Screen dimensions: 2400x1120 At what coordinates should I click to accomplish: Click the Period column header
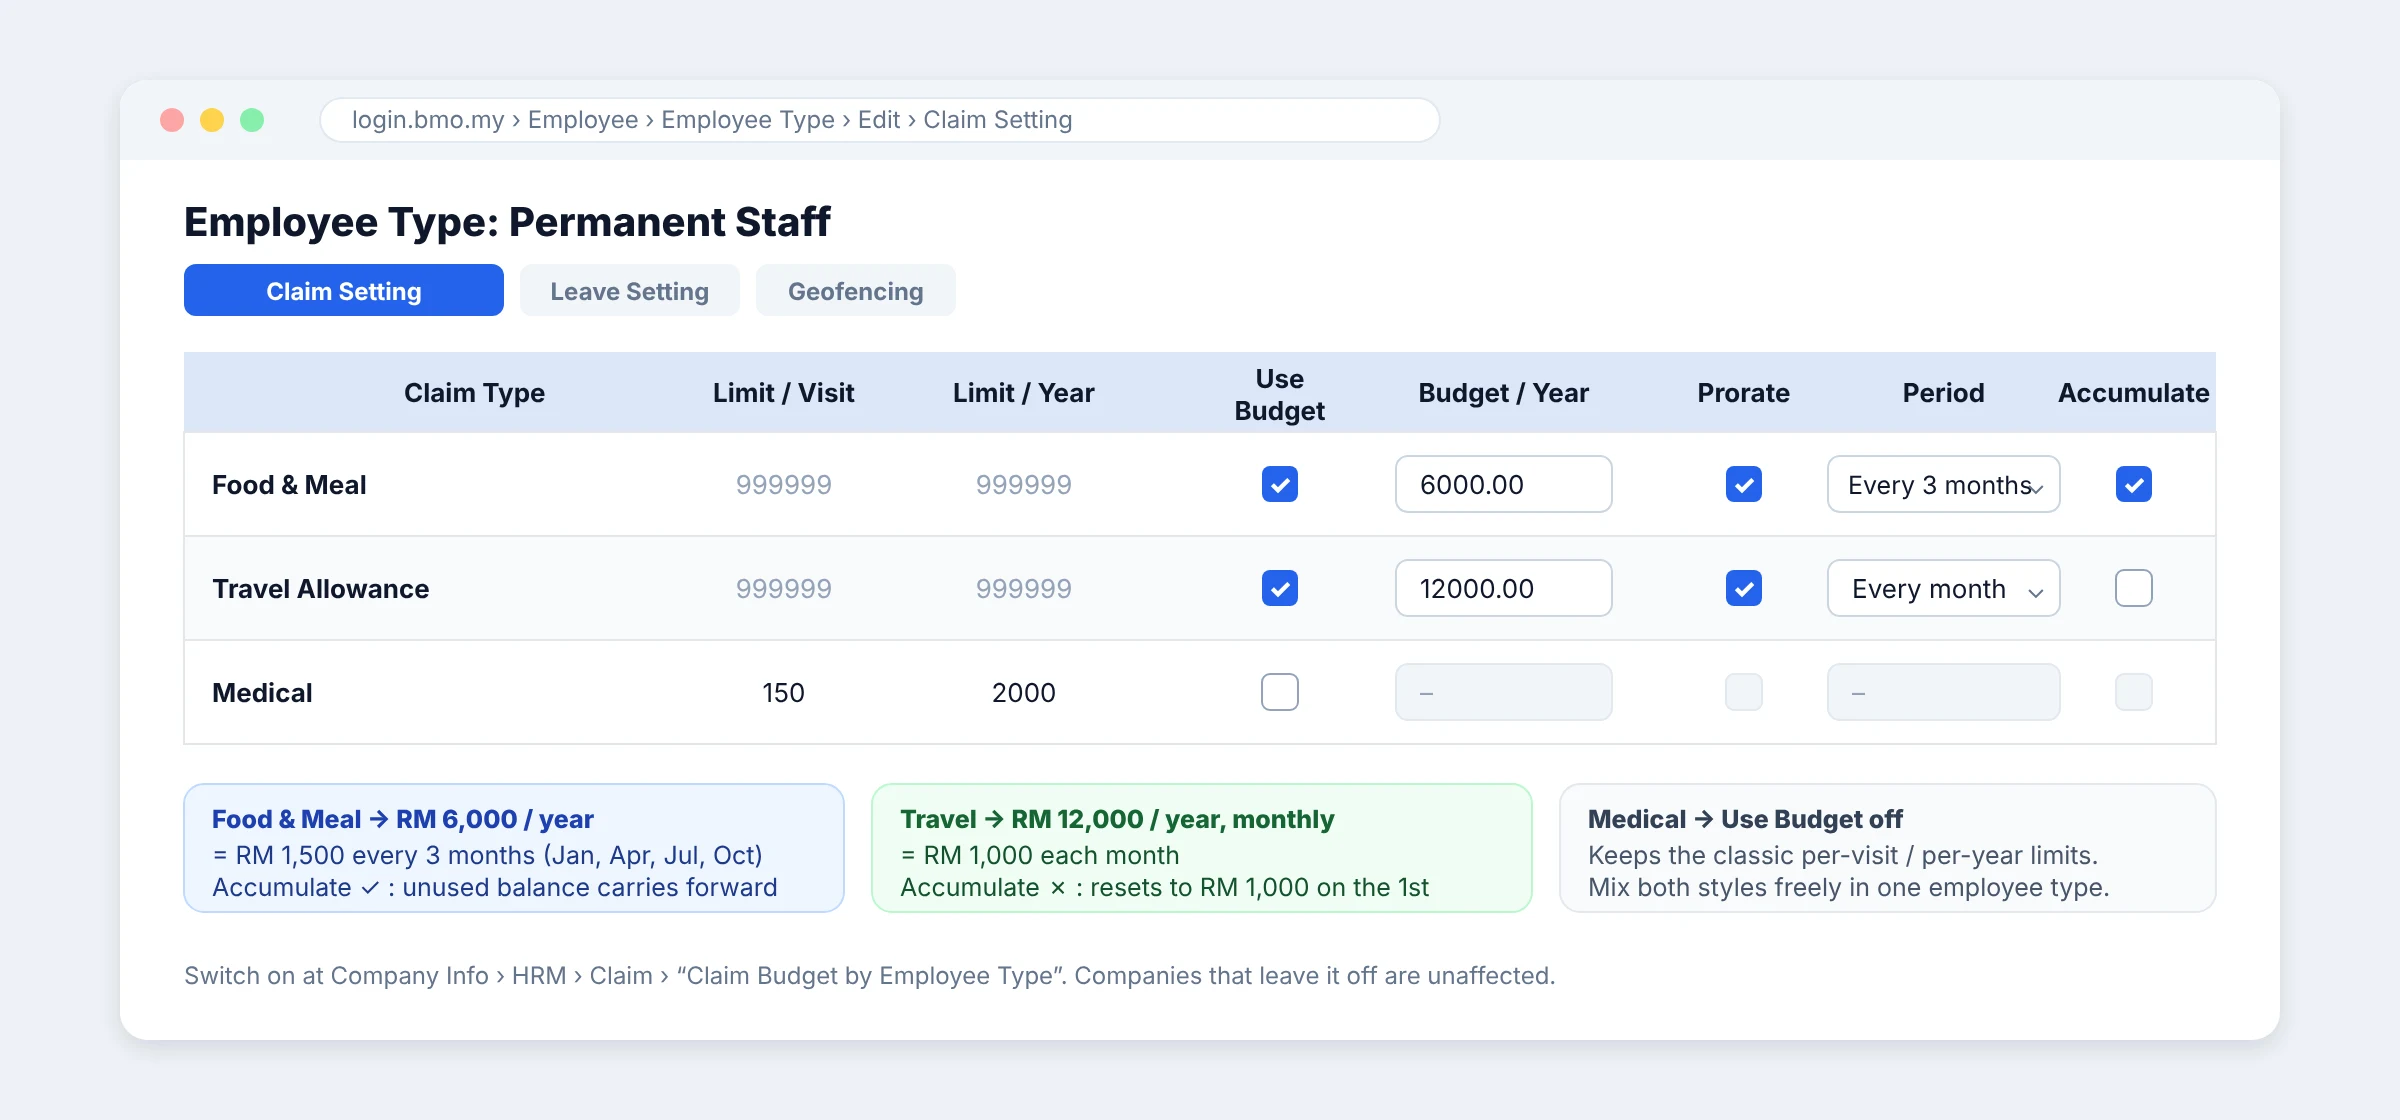[x=1943, y=393]
